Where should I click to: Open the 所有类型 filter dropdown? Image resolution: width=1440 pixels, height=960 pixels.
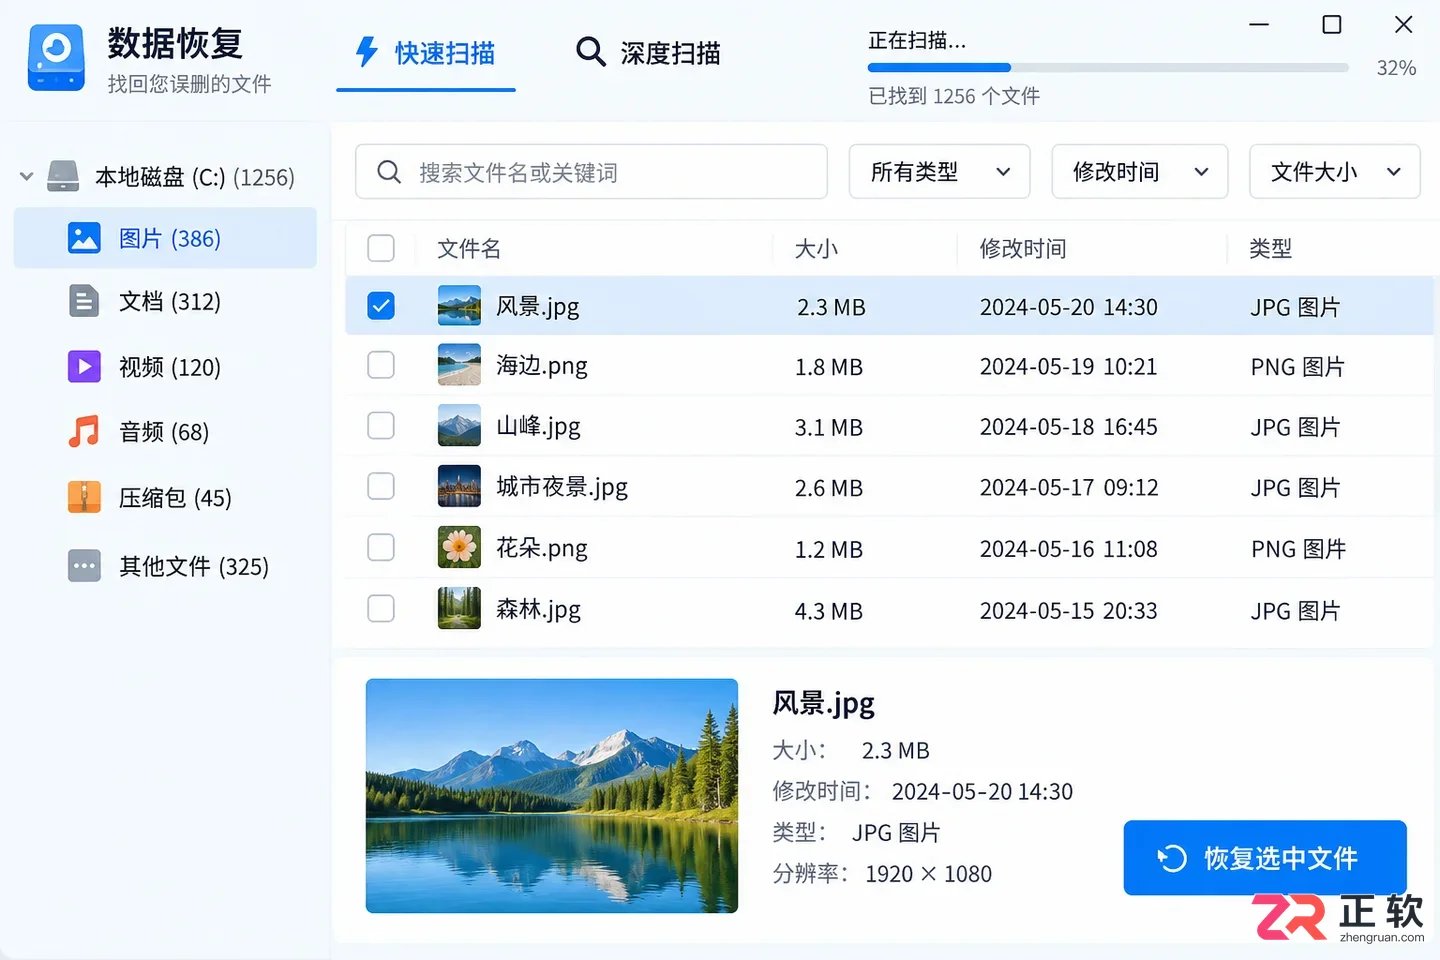tap(939, 172)
